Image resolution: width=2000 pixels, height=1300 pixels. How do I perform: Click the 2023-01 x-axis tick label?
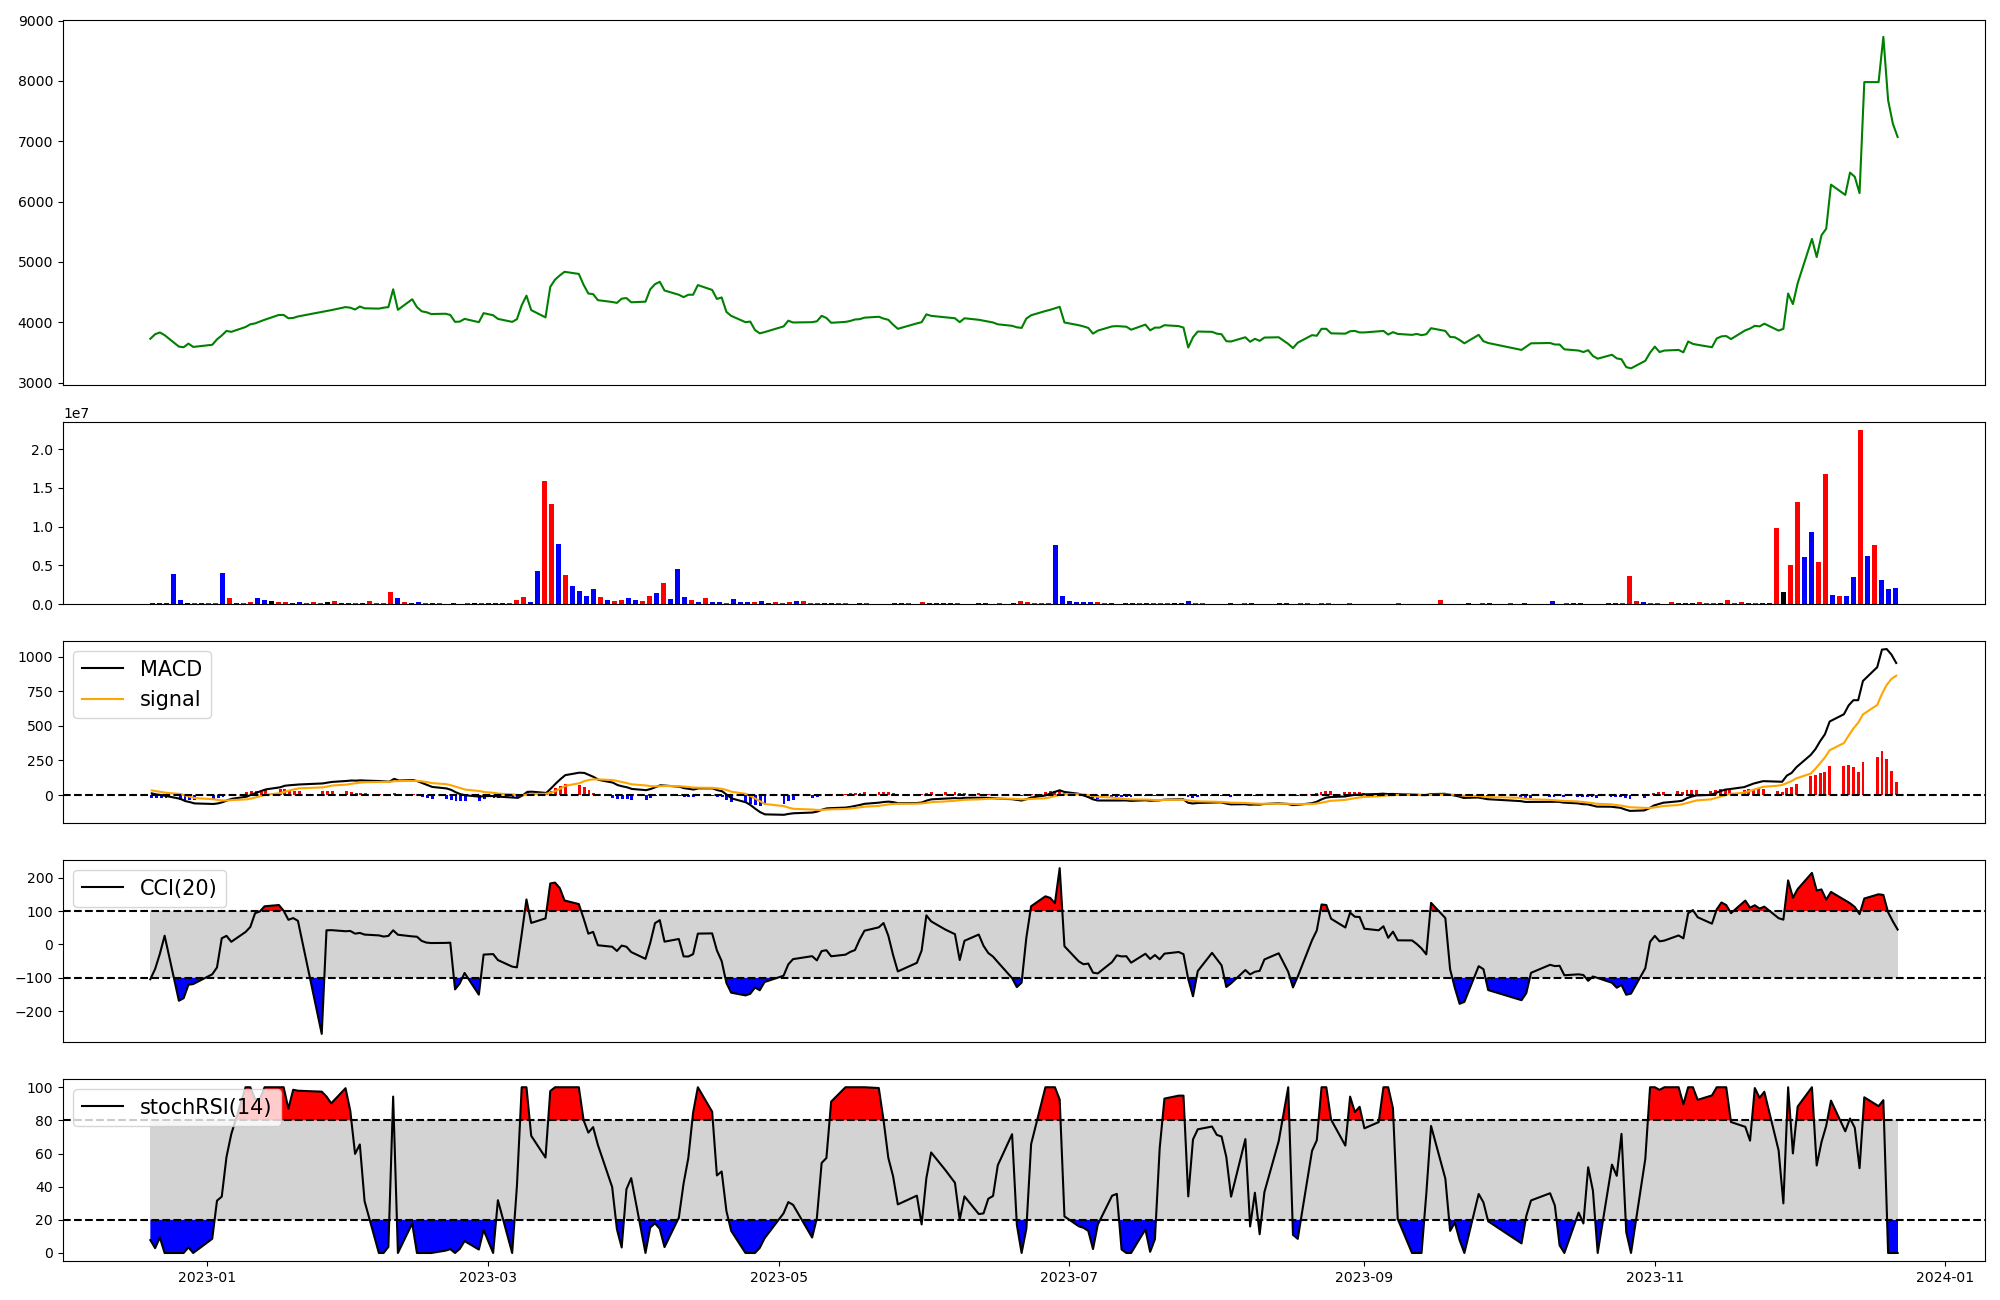tap(207, 1277)
